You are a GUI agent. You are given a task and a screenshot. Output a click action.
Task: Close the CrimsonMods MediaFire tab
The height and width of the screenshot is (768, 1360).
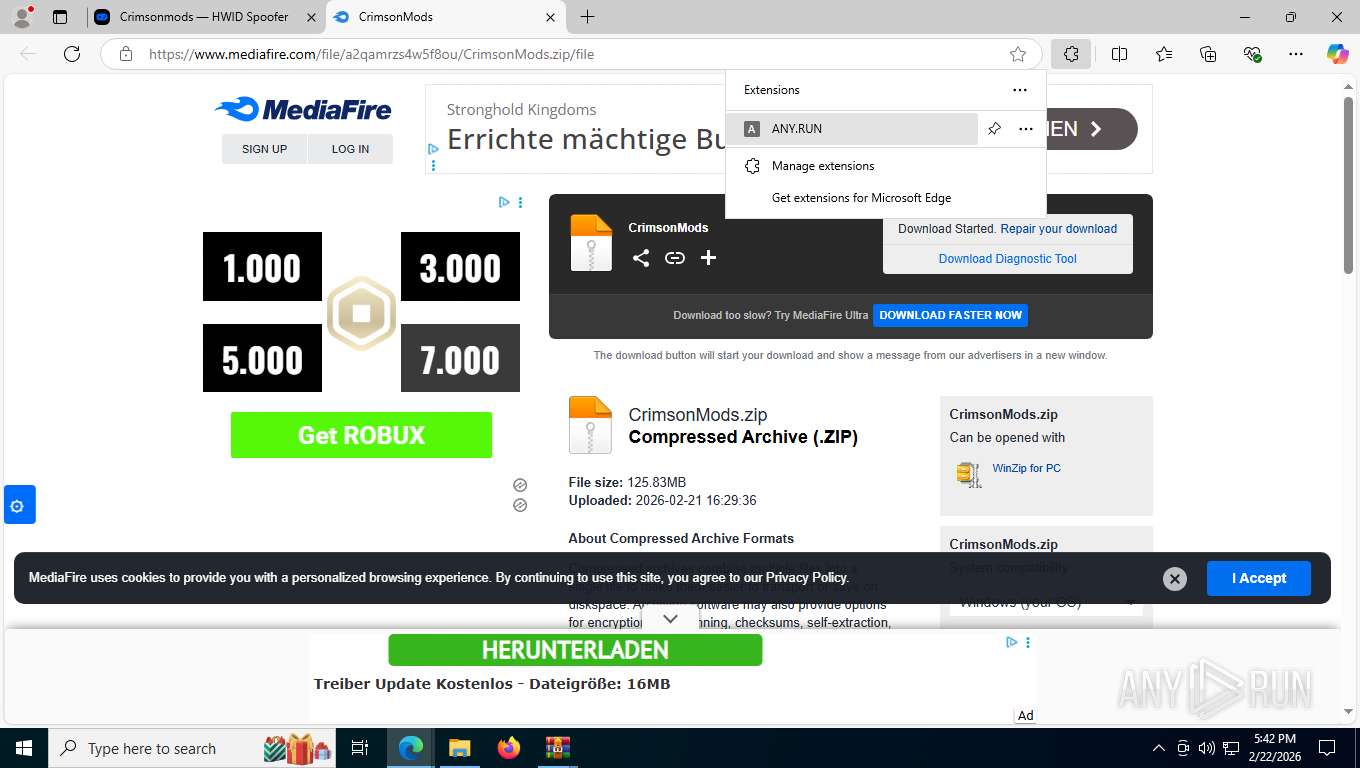(x=550, y=17)
